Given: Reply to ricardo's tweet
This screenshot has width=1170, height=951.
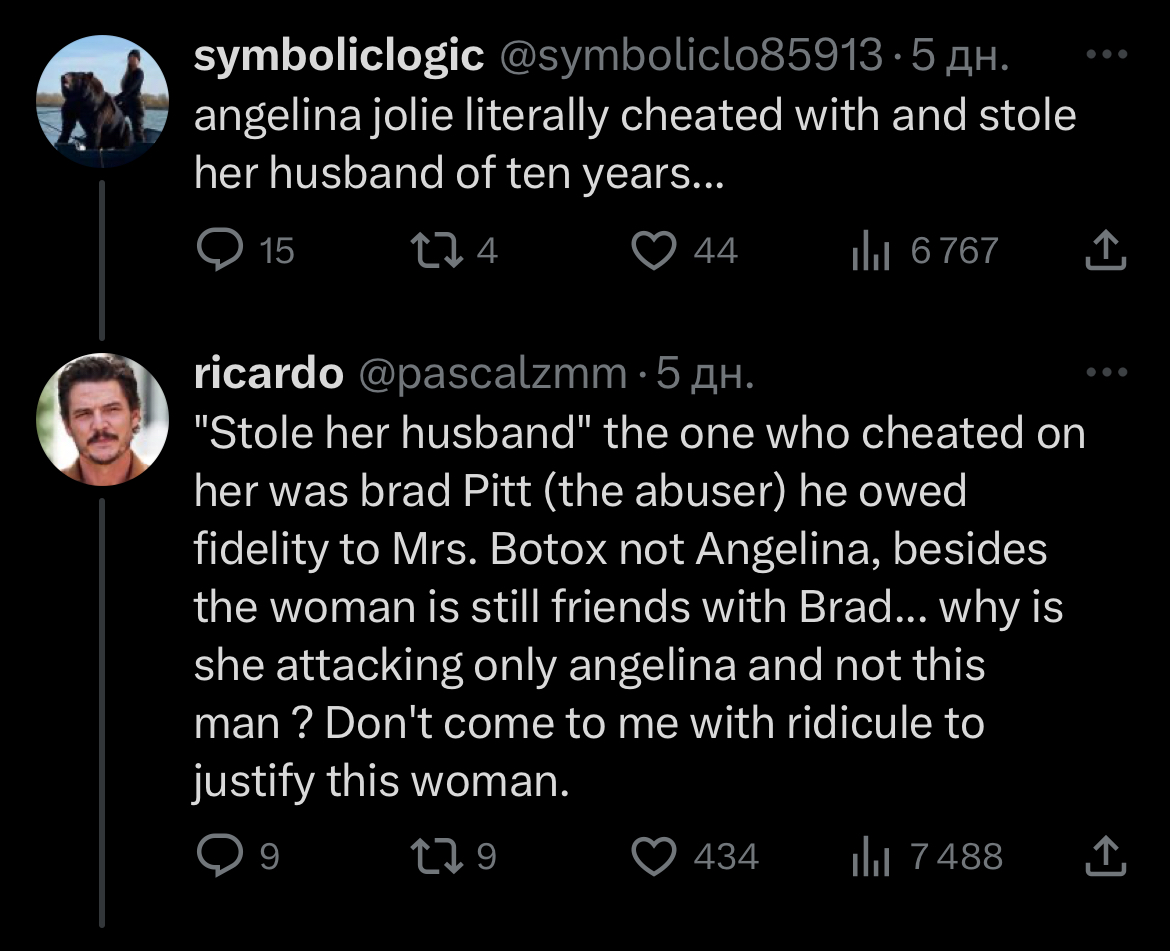Looking at the screenshot, I should tap(216, 856).
